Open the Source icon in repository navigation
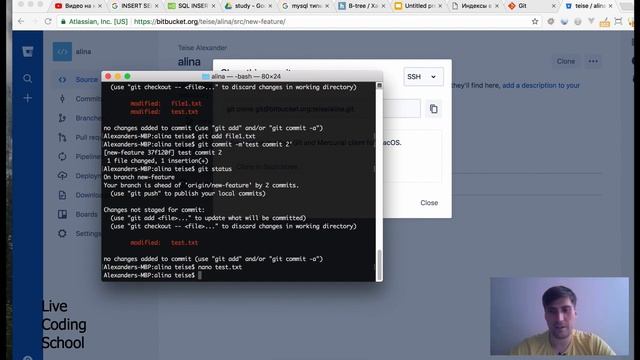Viewport: 640px width, 360px height. tap(62, 80)
